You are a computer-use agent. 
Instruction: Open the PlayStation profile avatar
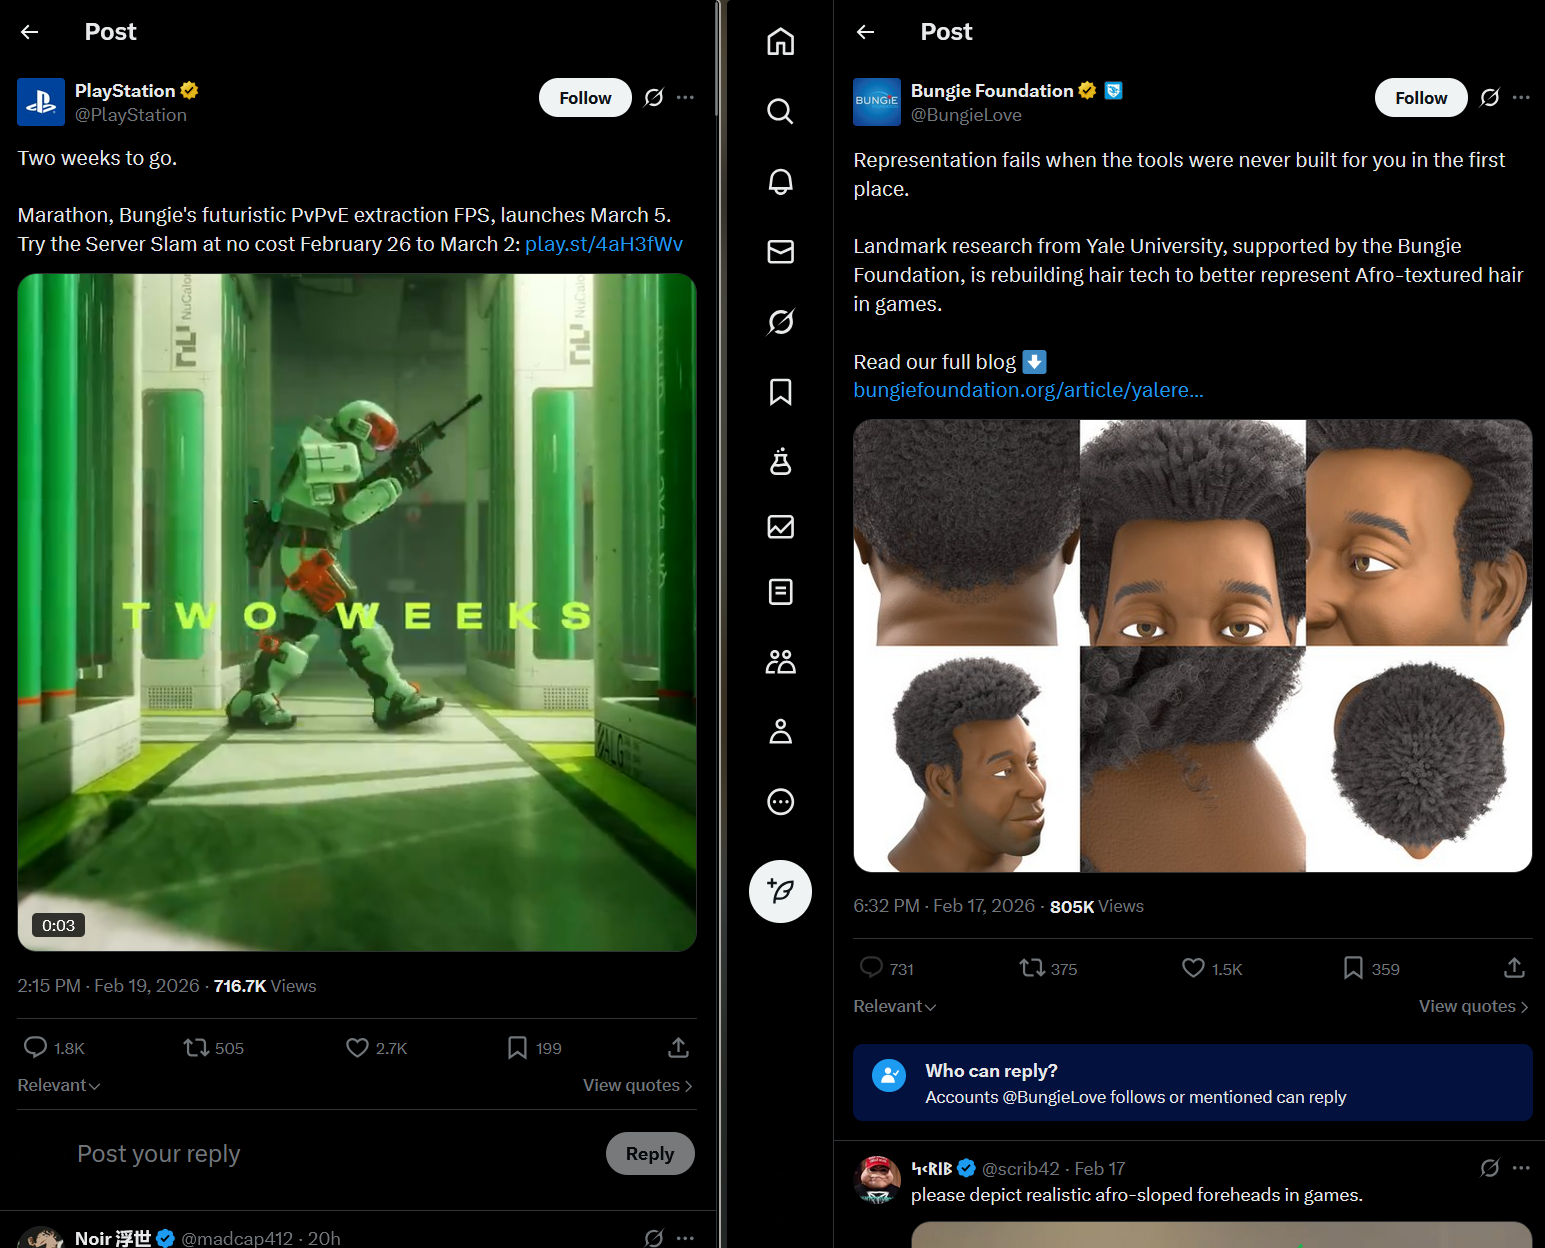41,102
